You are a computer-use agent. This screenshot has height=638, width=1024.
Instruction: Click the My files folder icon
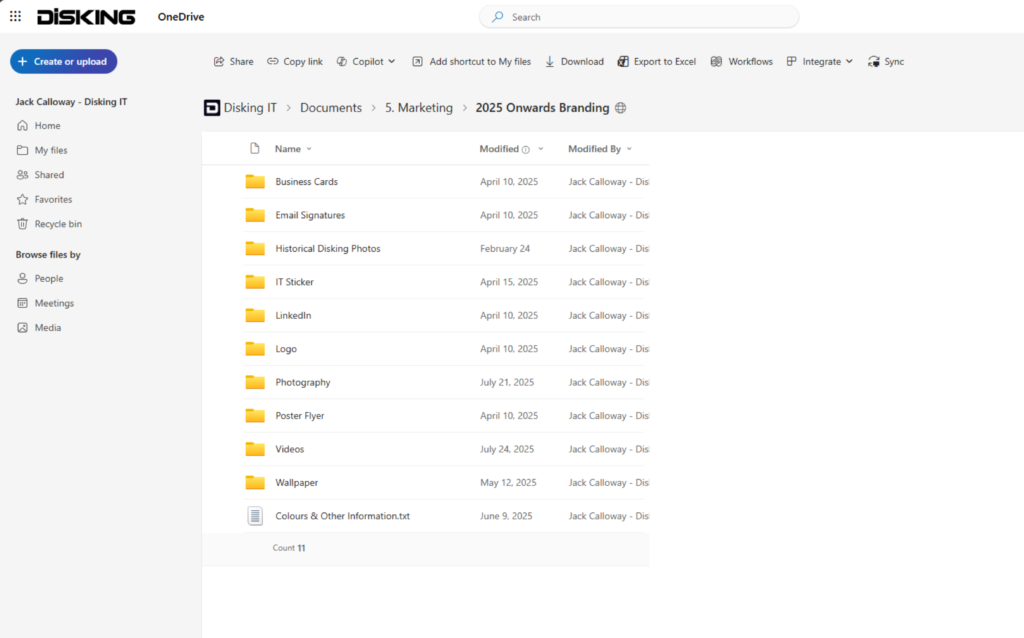coord(23,150)
